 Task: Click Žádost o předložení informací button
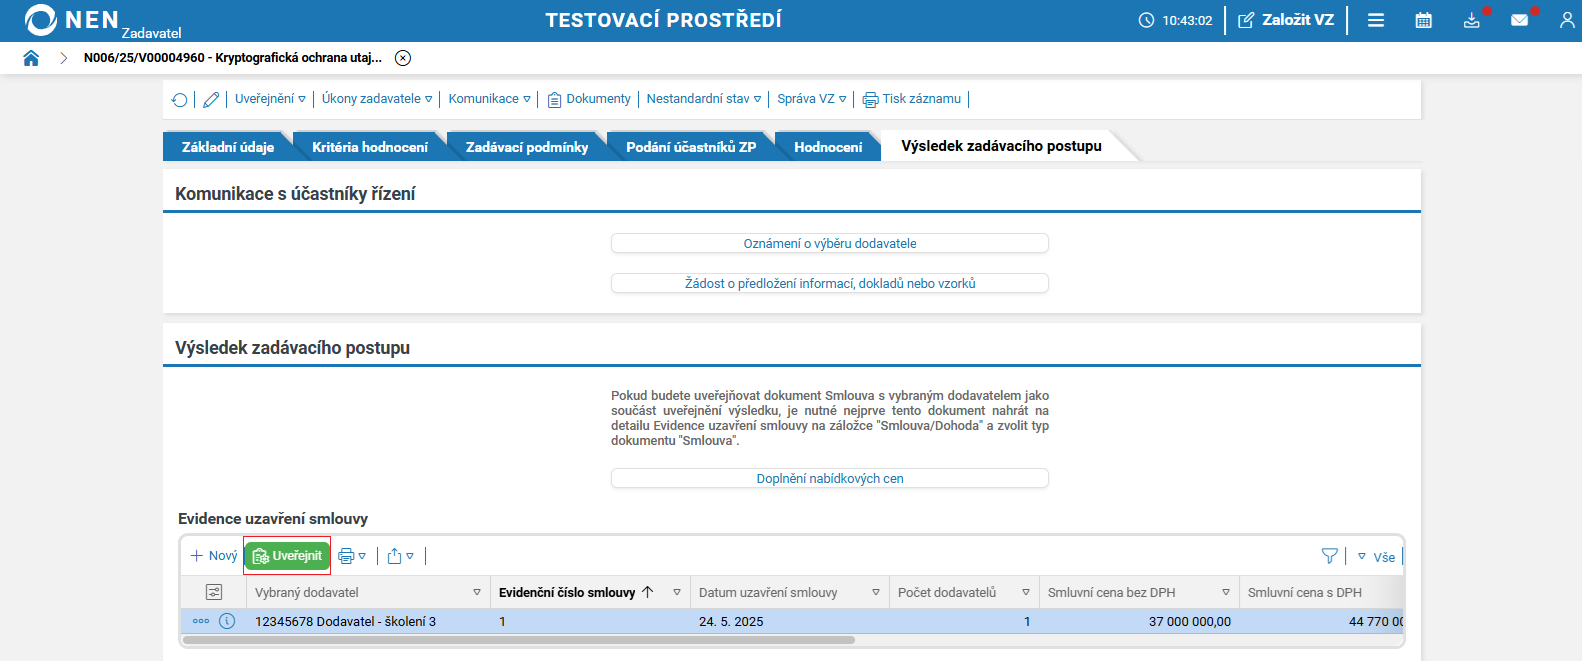pyautogui.click(x=830, y=284)
